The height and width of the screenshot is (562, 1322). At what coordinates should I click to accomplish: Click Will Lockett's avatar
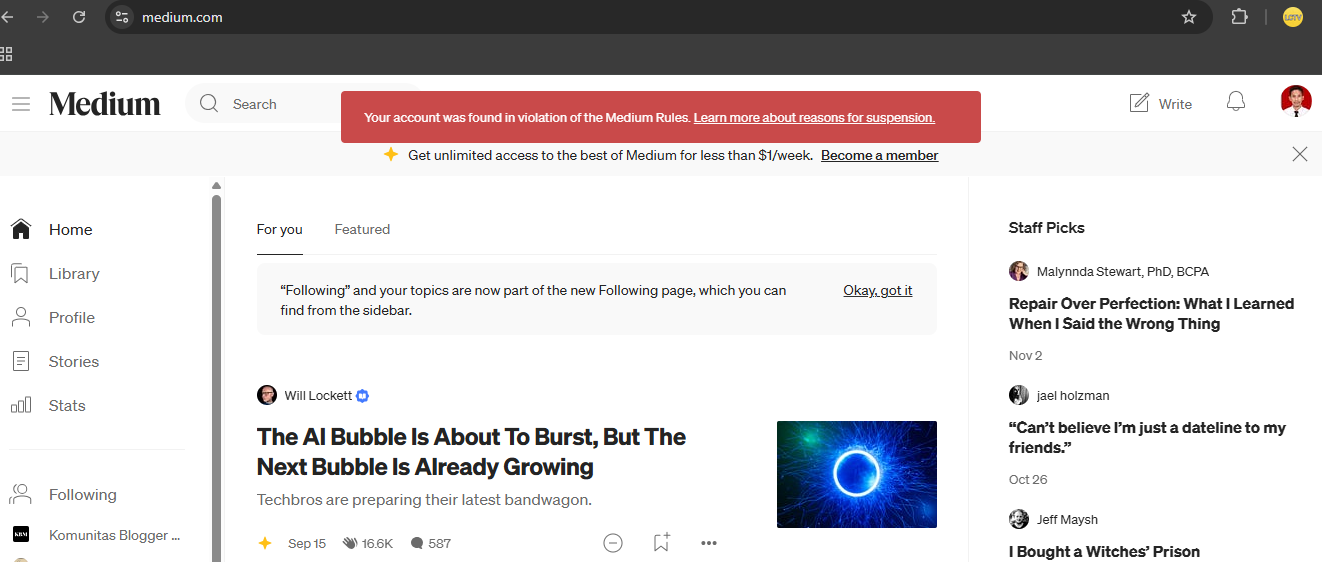point(267,395)
